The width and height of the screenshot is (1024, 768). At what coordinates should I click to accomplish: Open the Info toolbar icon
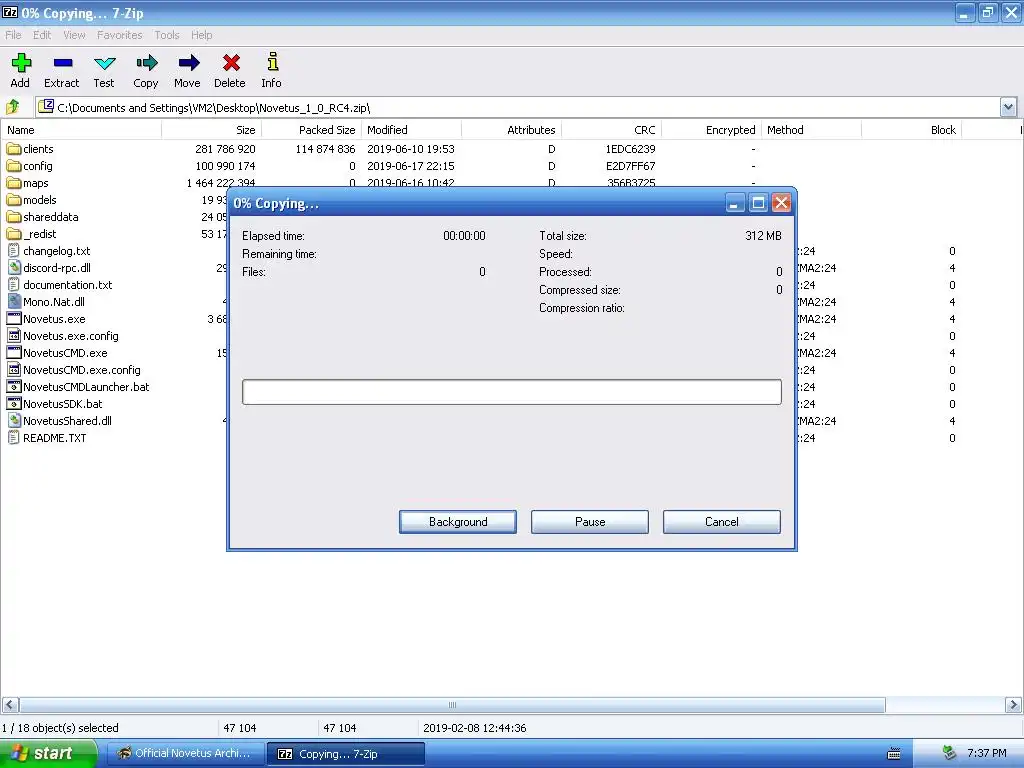[x=272, y=62]
